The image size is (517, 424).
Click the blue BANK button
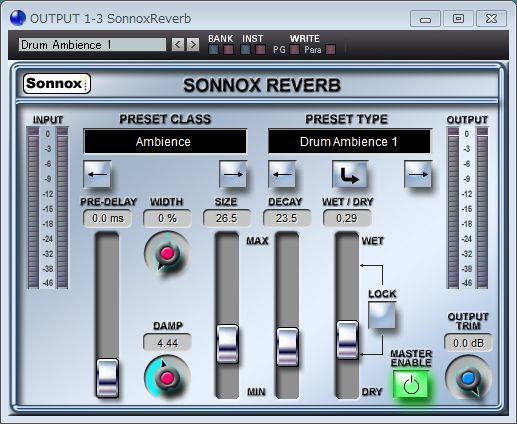point(213,50)
